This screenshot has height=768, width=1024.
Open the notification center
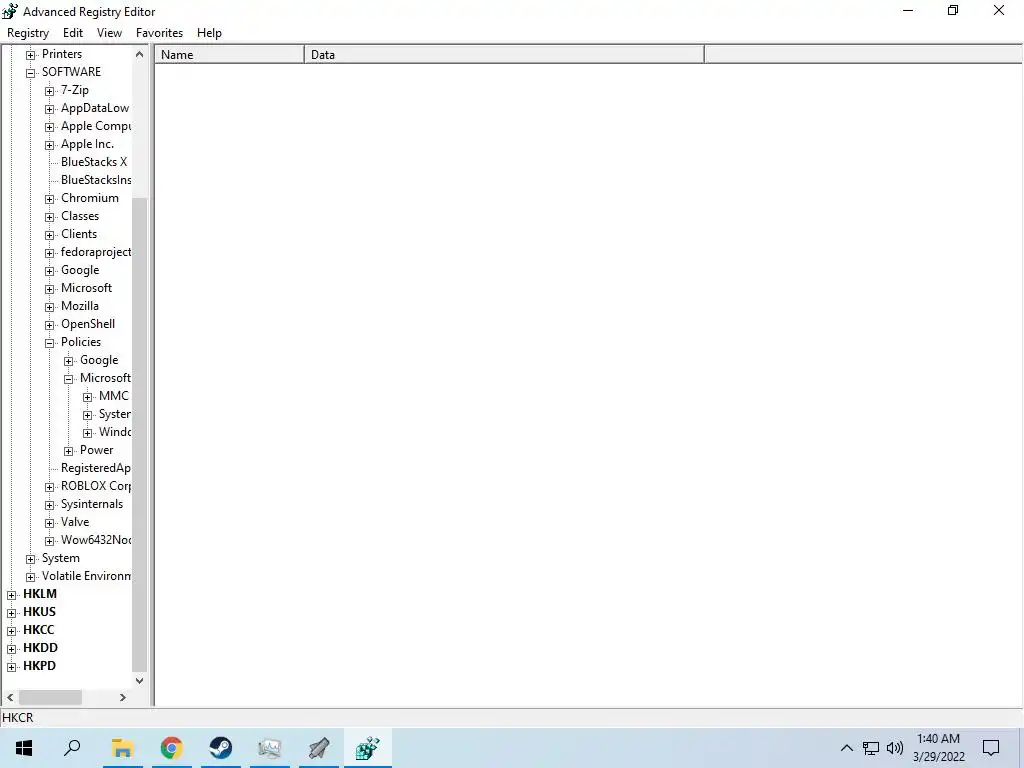pyautogui.click(x=991, y=748)
